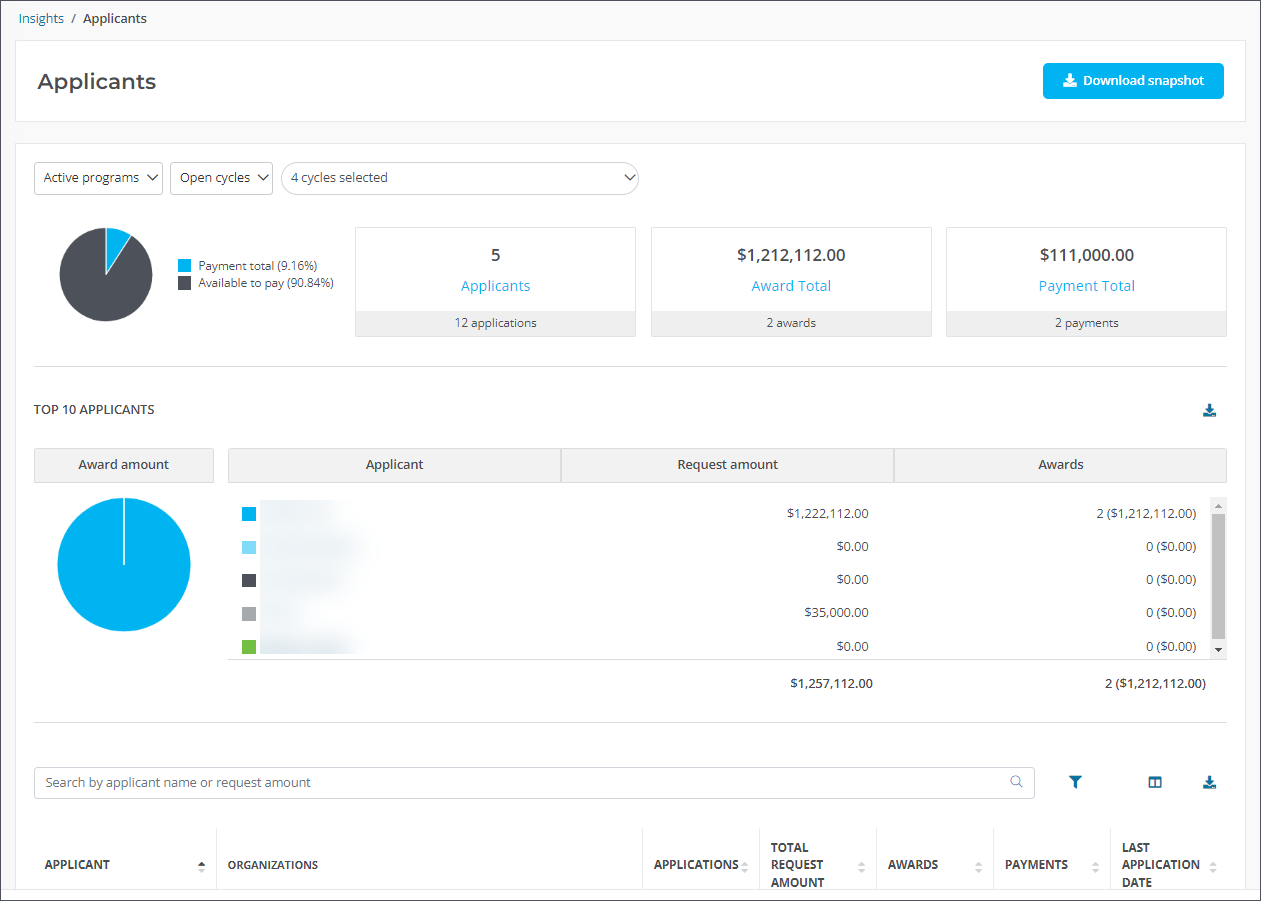The height and width of the screenshot is (901, 1261).
Task: Sort by Applicant column arrow
Action: click(201, 866)
